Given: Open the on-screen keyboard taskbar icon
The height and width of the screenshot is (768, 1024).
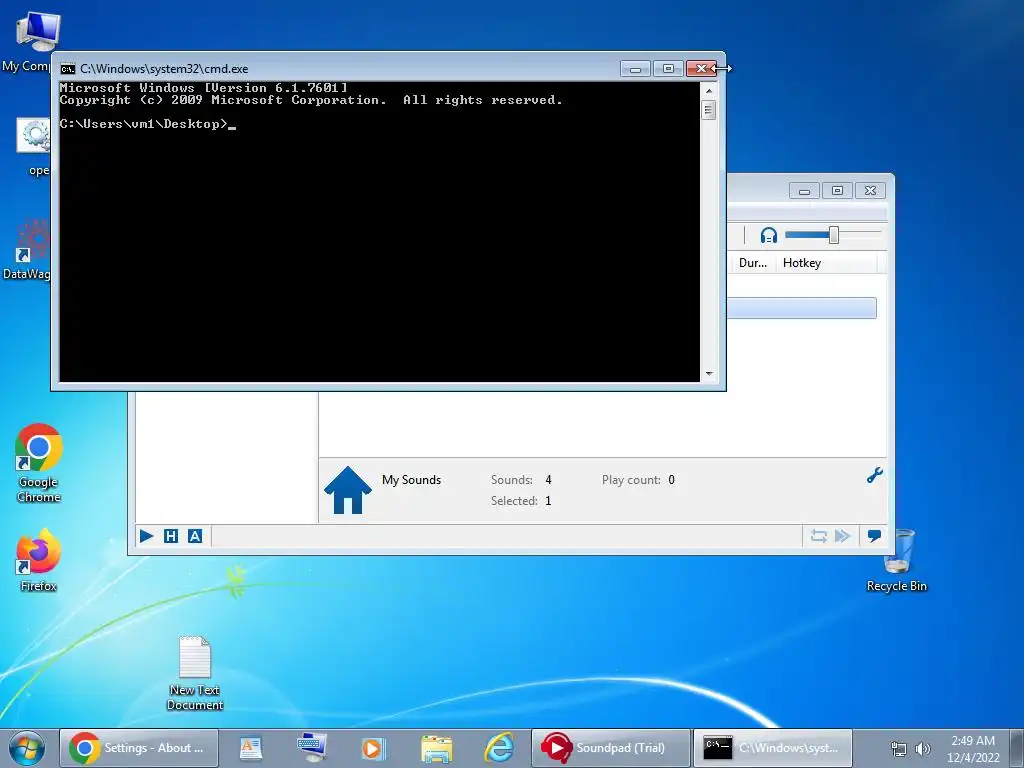Looking at the screenshot, I should (x=312, y=748).
